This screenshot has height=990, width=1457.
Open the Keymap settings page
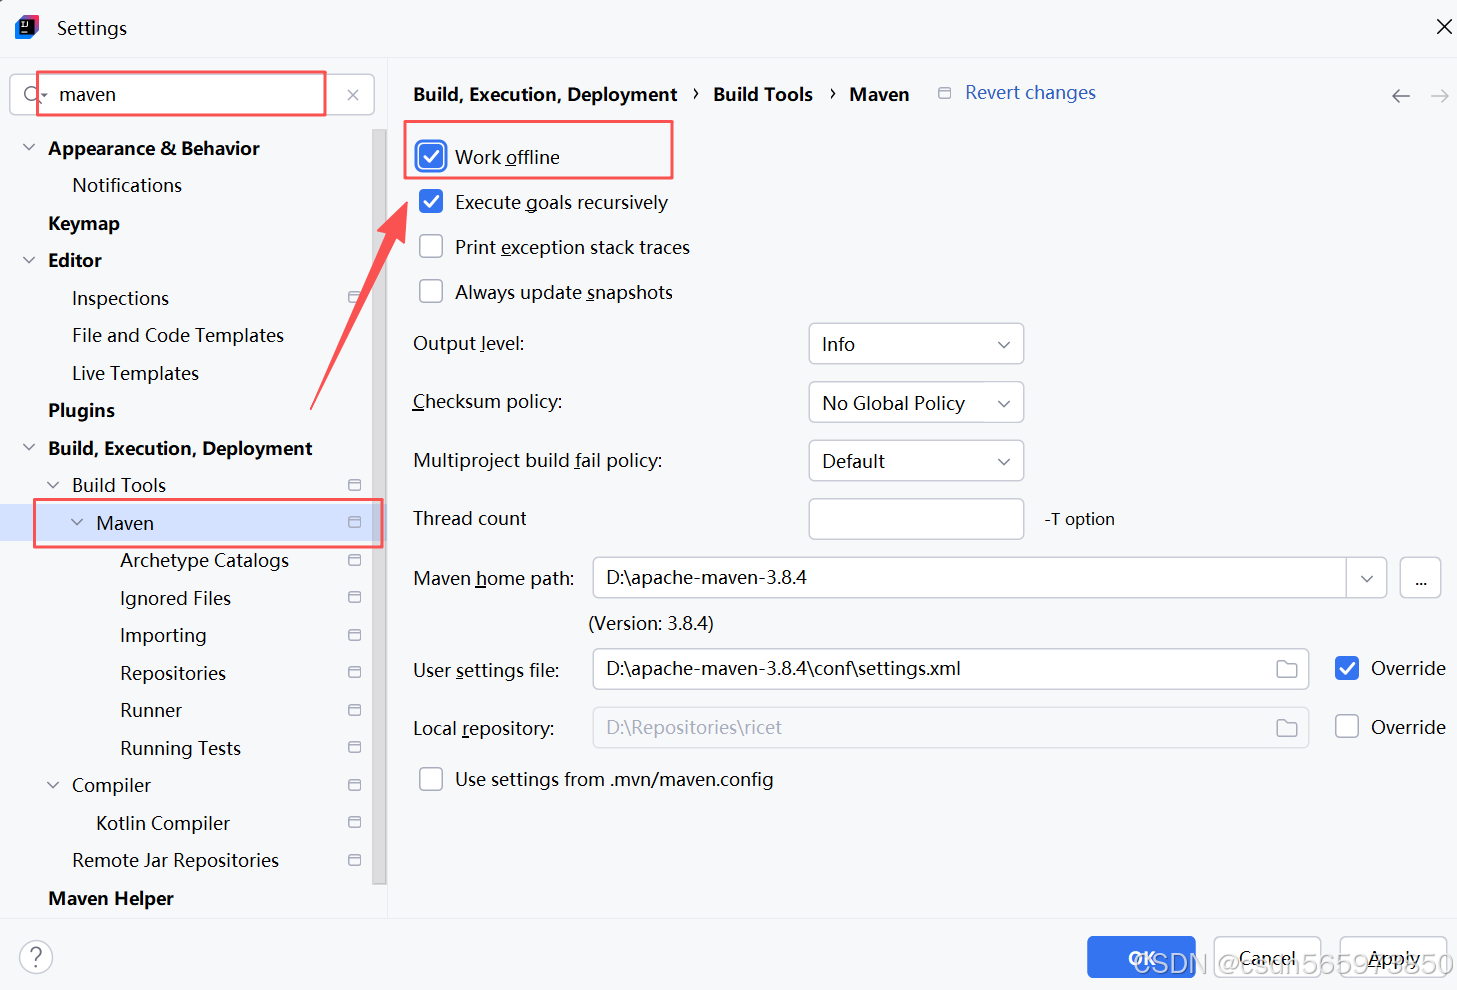pos(84,223)
